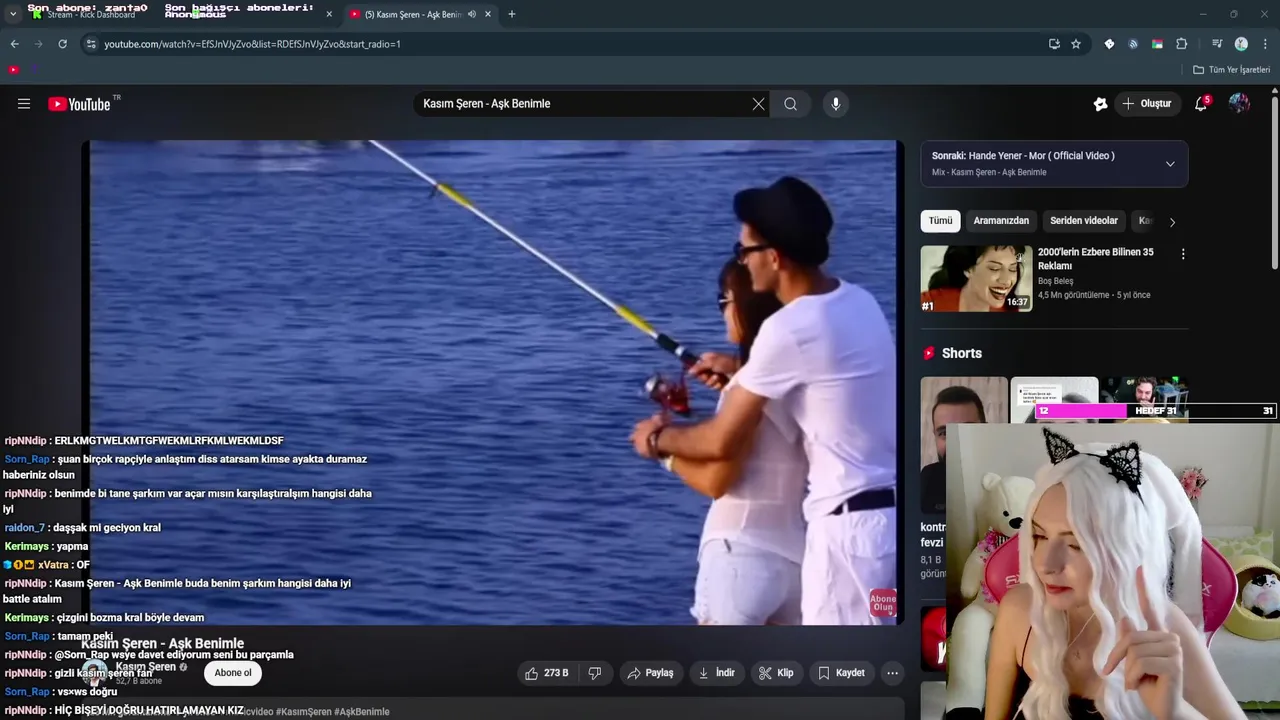The height and width of the screenshot is (720, 1280).
Task: Open 2000'lerin Ezbere Bilinen 35 Reklamı title
Action: click(x=1096, y=259)
